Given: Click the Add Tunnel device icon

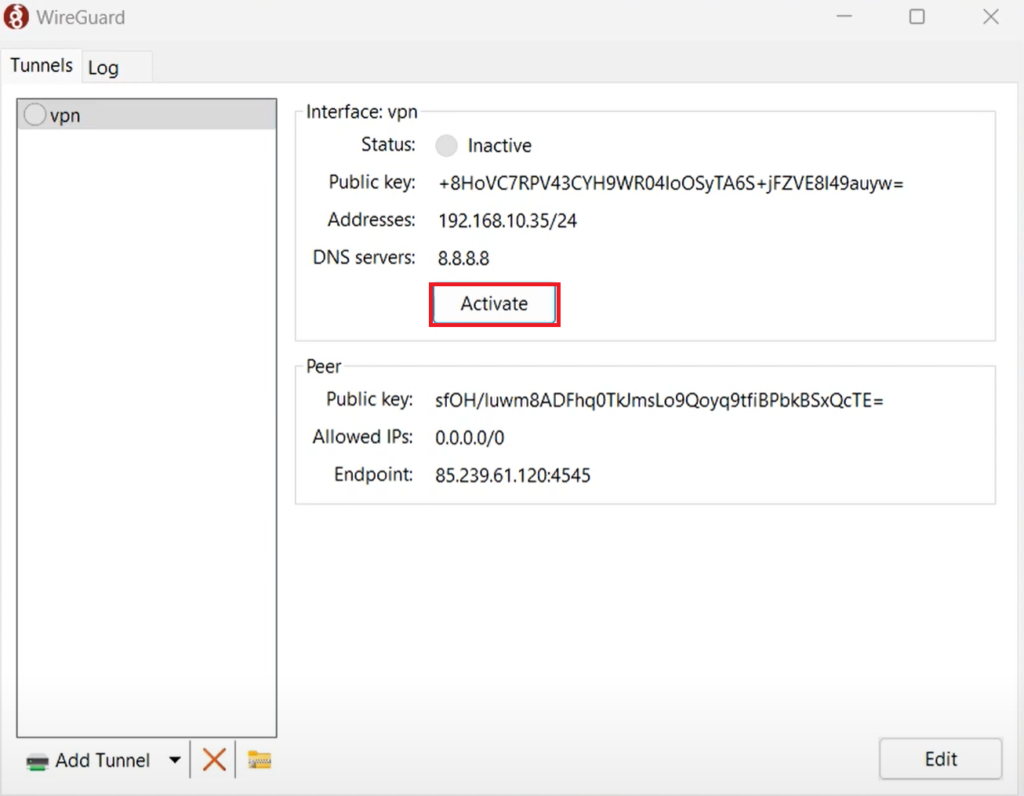Looking at the screenshot, I should (35, 760).
